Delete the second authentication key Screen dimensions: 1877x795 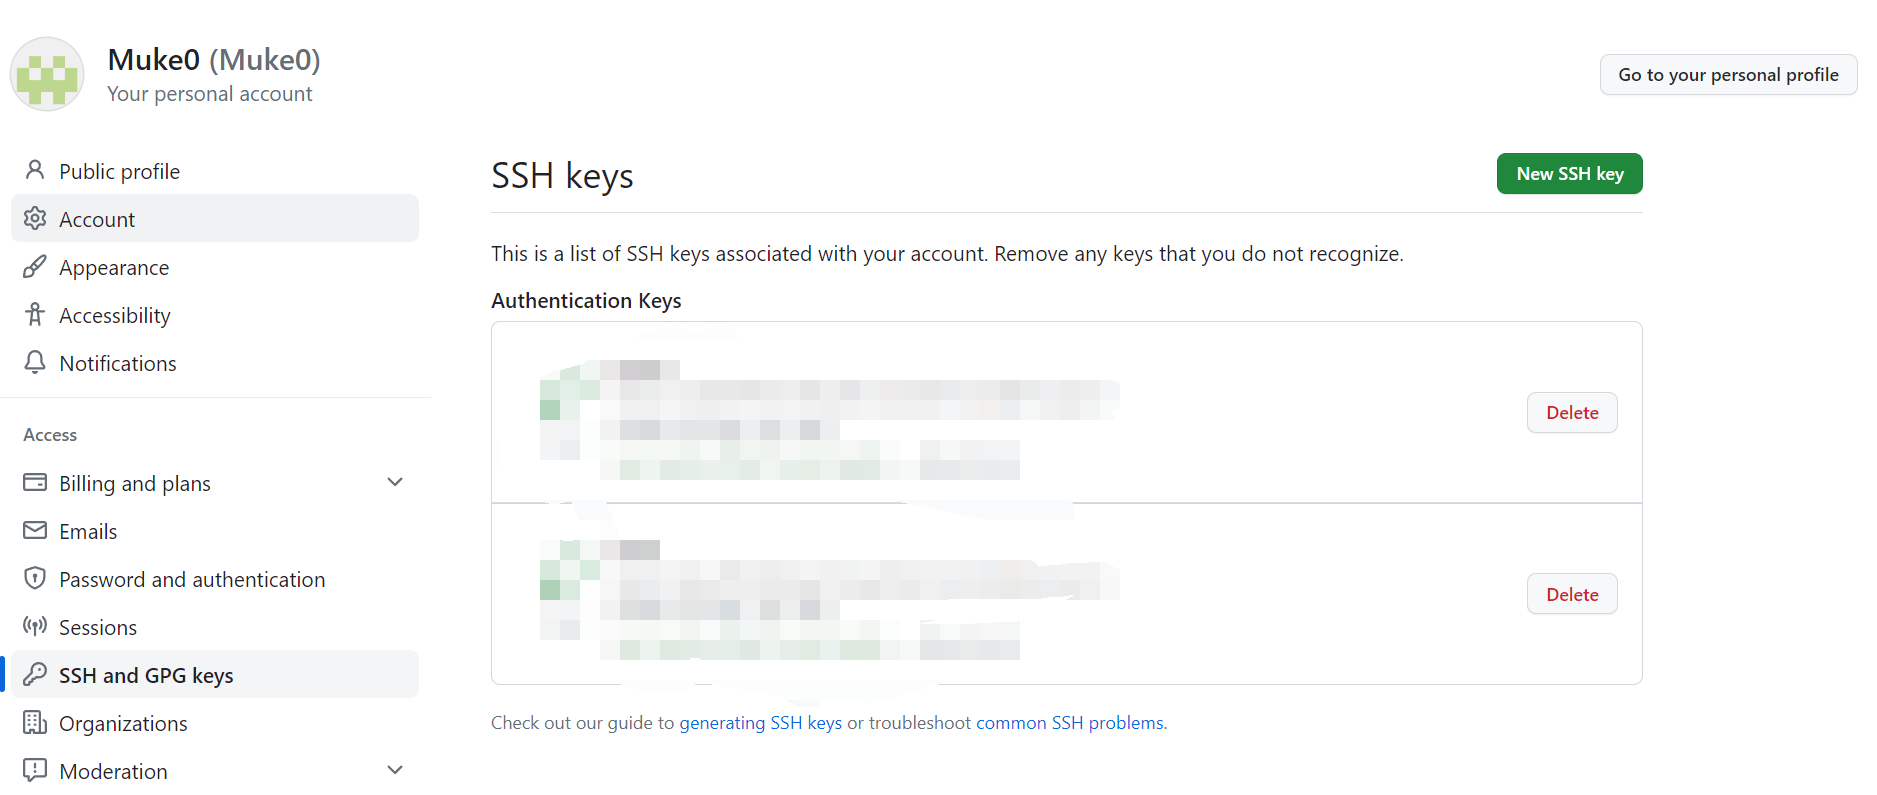[1572, 595]
